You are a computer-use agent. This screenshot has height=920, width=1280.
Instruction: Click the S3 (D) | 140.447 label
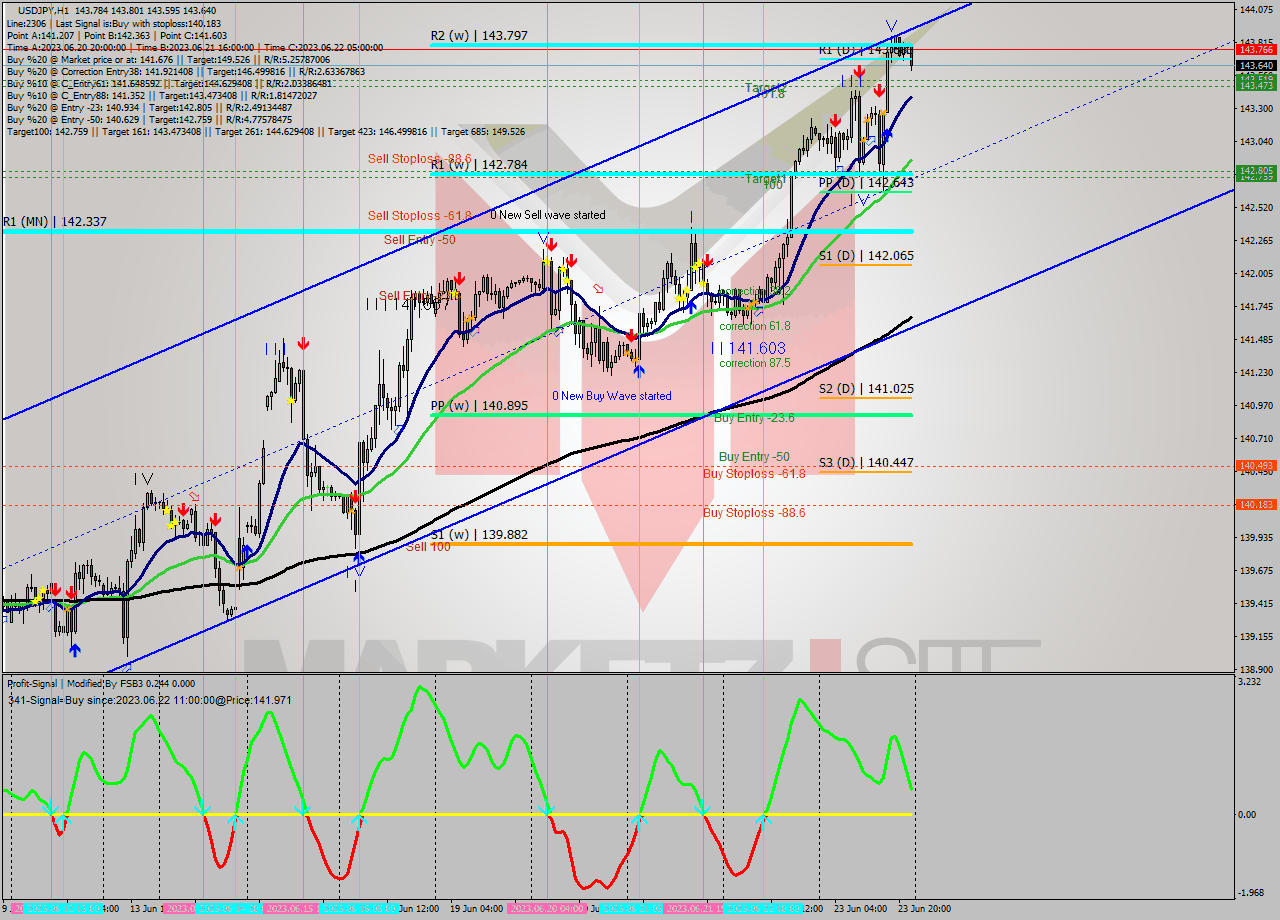(x=866, y=463)
